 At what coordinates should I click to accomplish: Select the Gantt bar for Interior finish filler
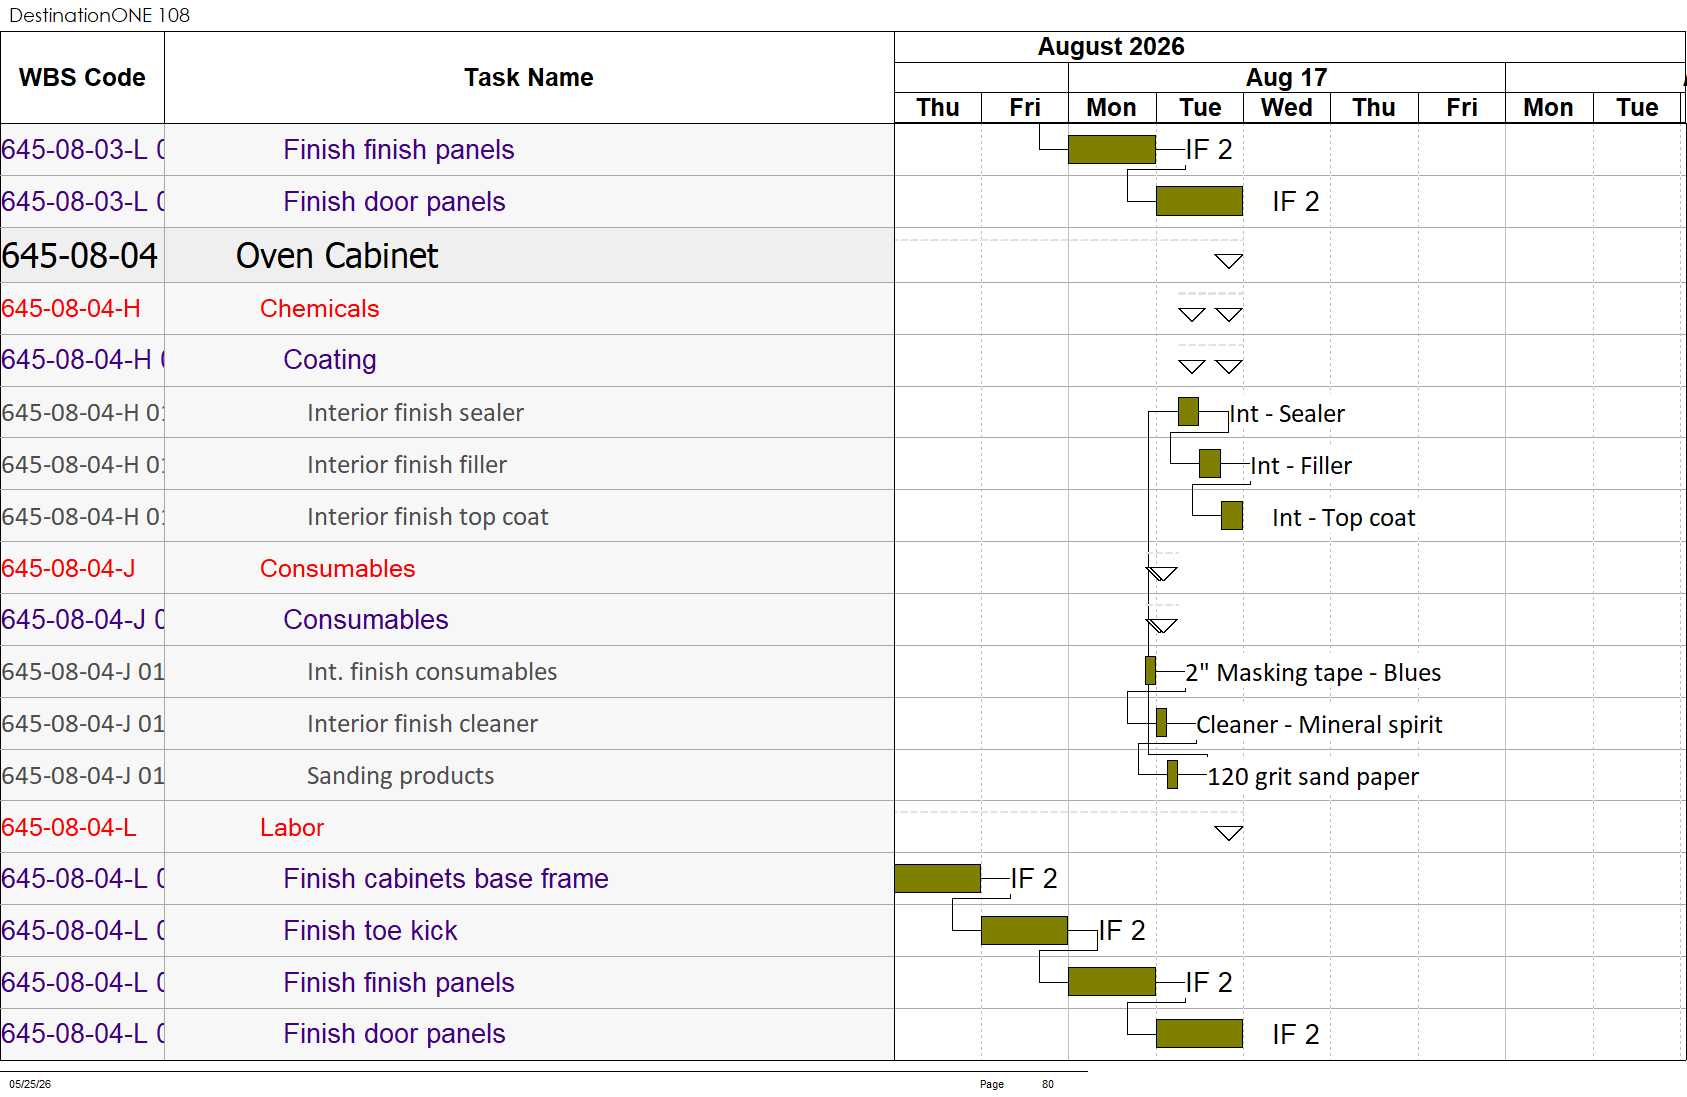coord(1210,464)
